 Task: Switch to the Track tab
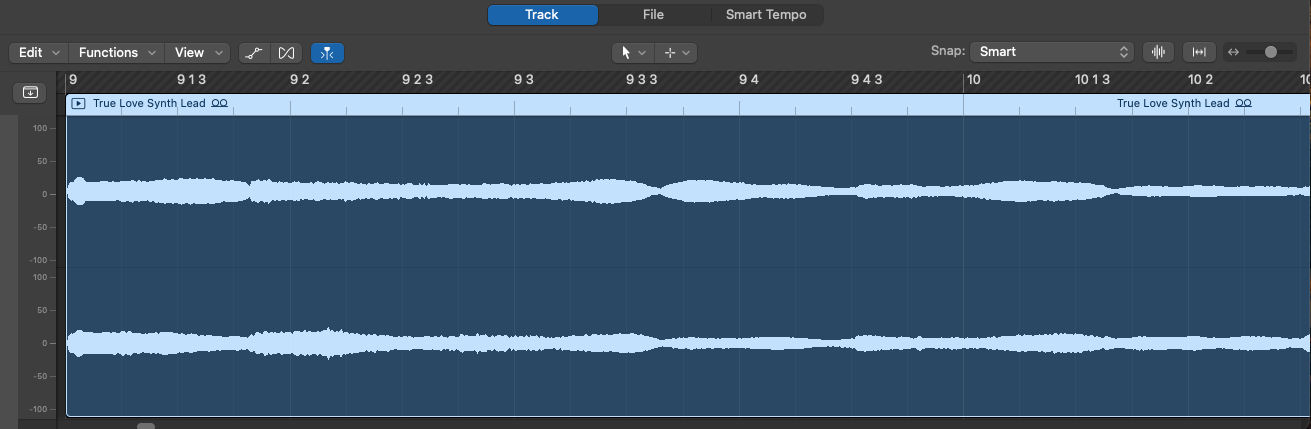[x=542, y=15]
